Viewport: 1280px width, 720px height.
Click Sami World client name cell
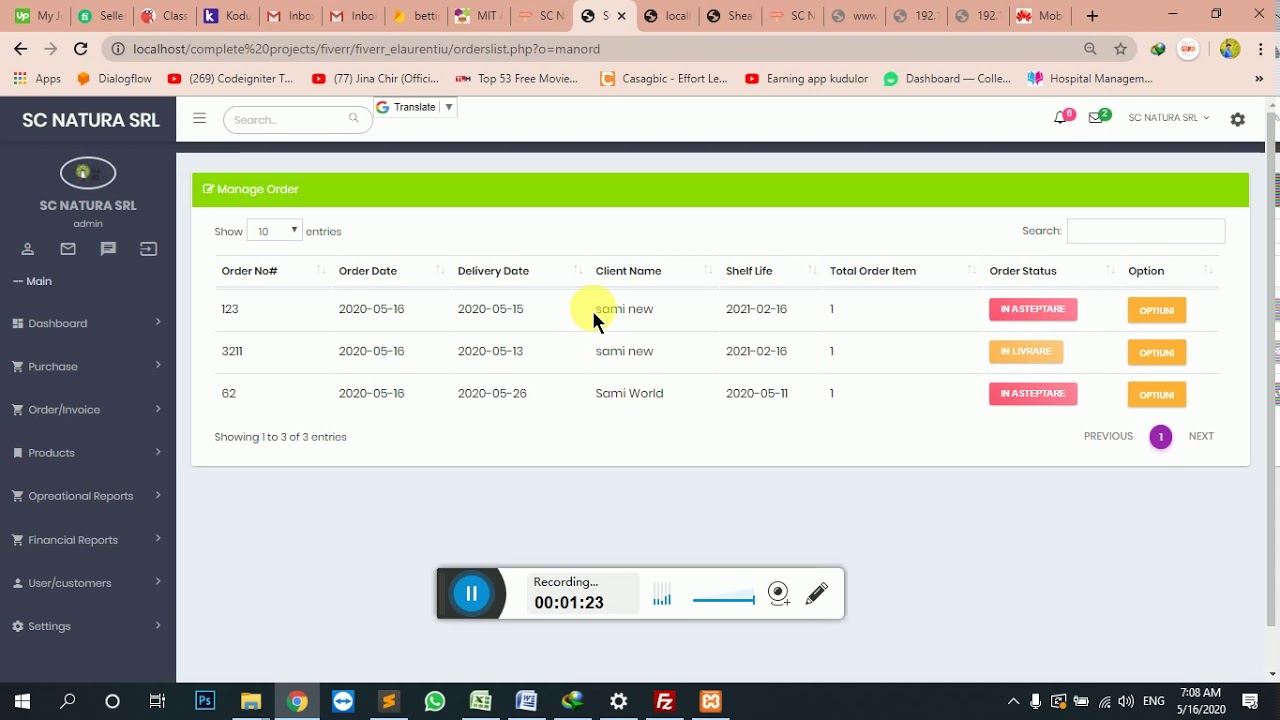tap(629, 393)
